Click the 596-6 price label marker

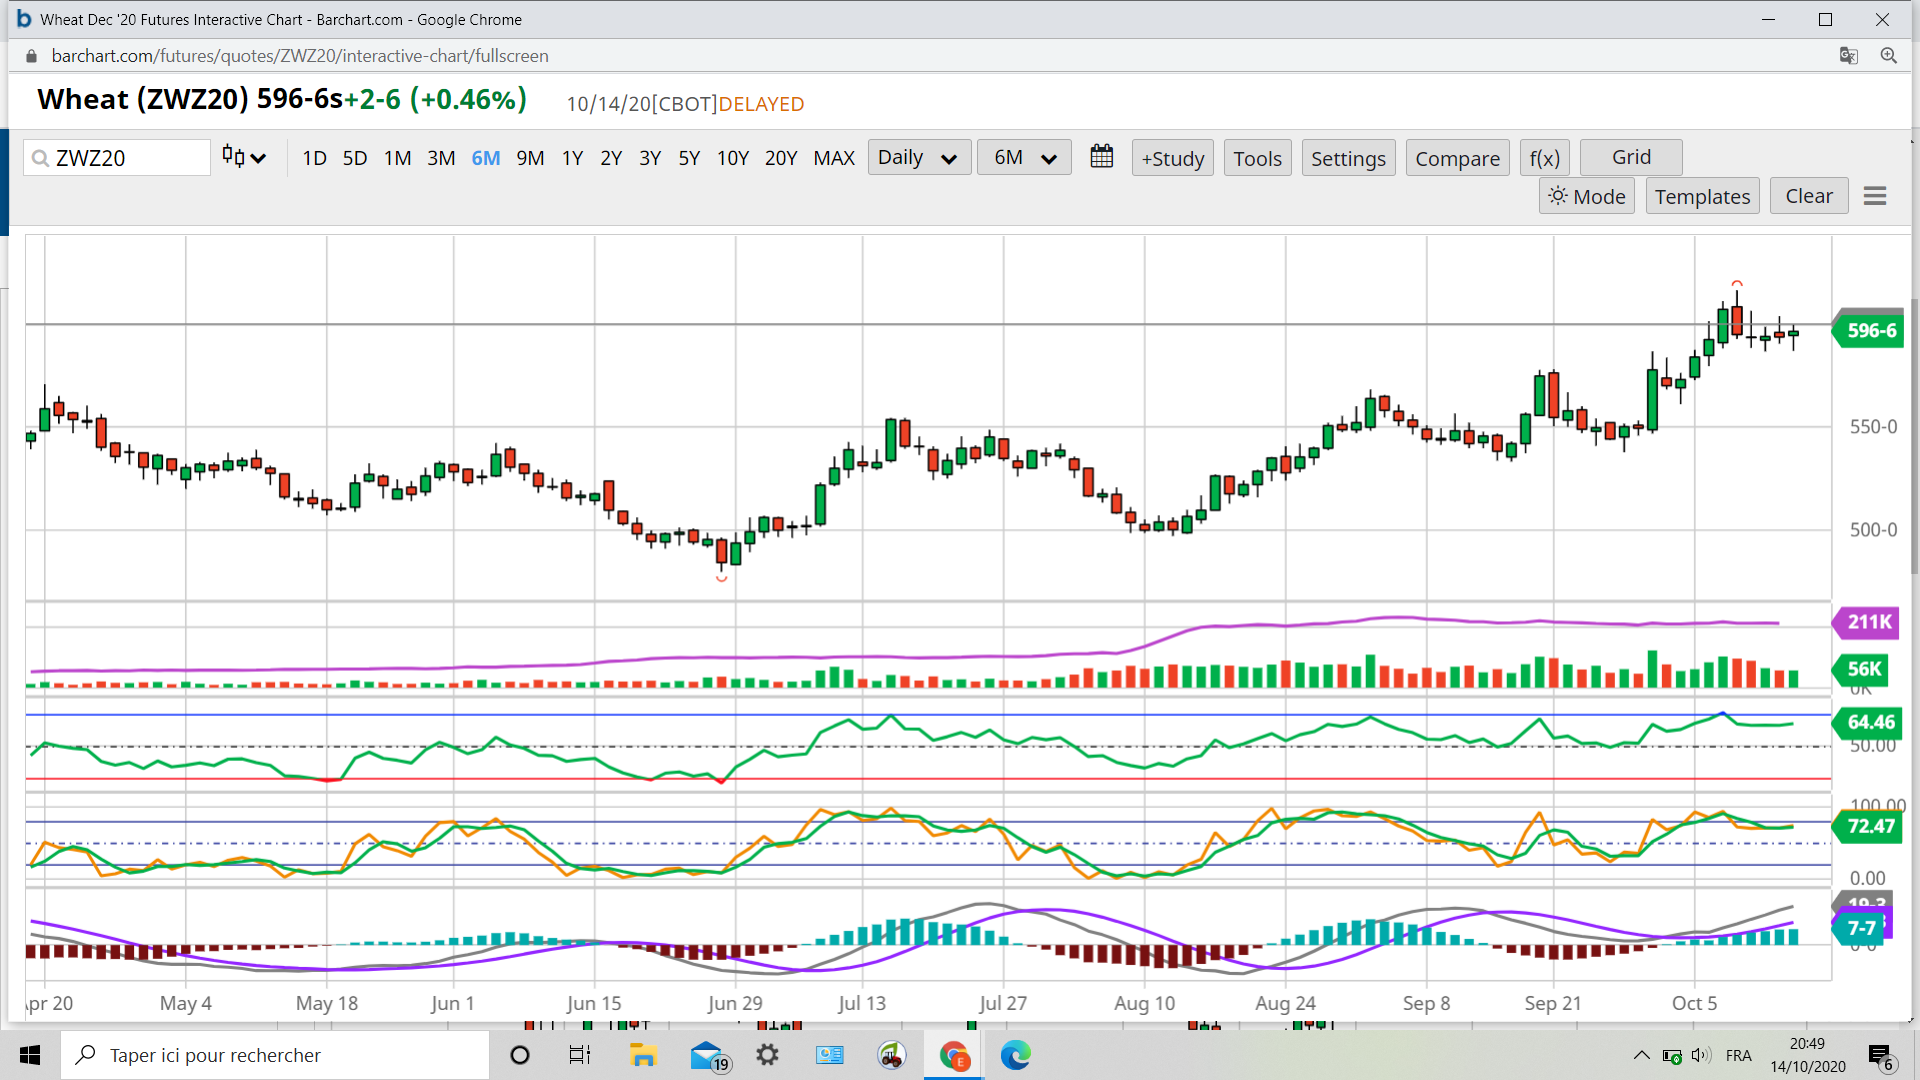1870,330
